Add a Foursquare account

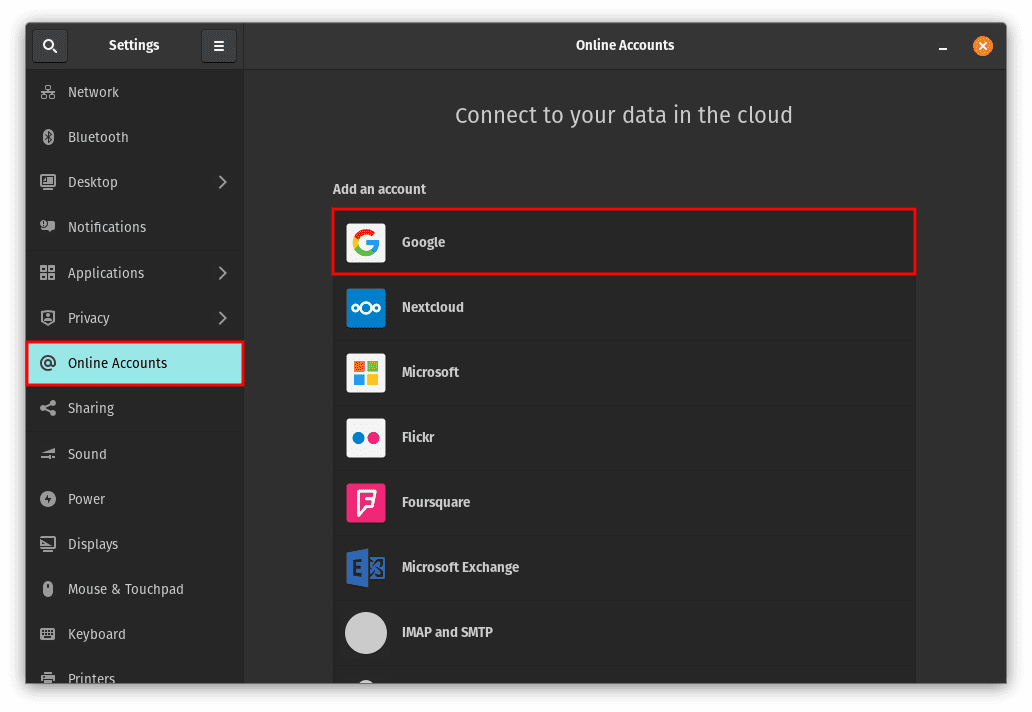(x=624, y=503)
